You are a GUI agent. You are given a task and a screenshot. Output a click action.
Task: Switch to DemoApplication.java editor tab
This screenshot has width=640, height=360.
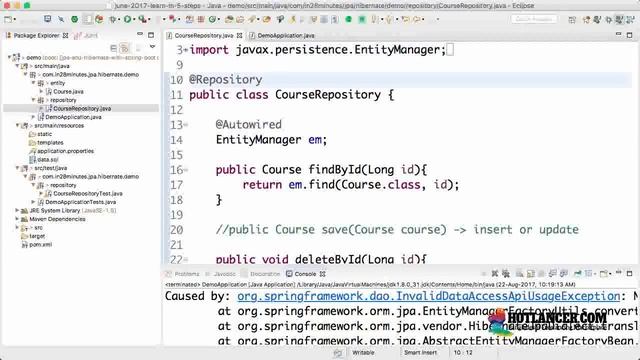click(x=286, y=36)
